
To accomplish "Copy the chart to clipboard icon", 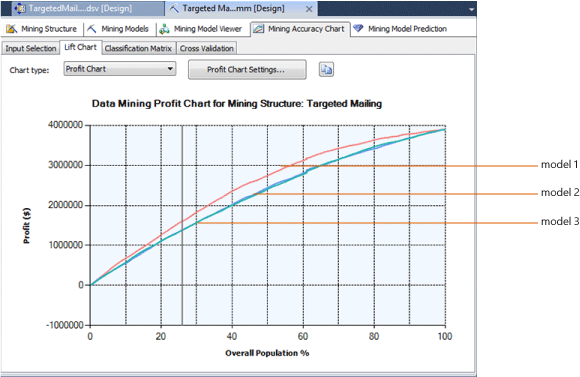I will [x=326, y=70].
